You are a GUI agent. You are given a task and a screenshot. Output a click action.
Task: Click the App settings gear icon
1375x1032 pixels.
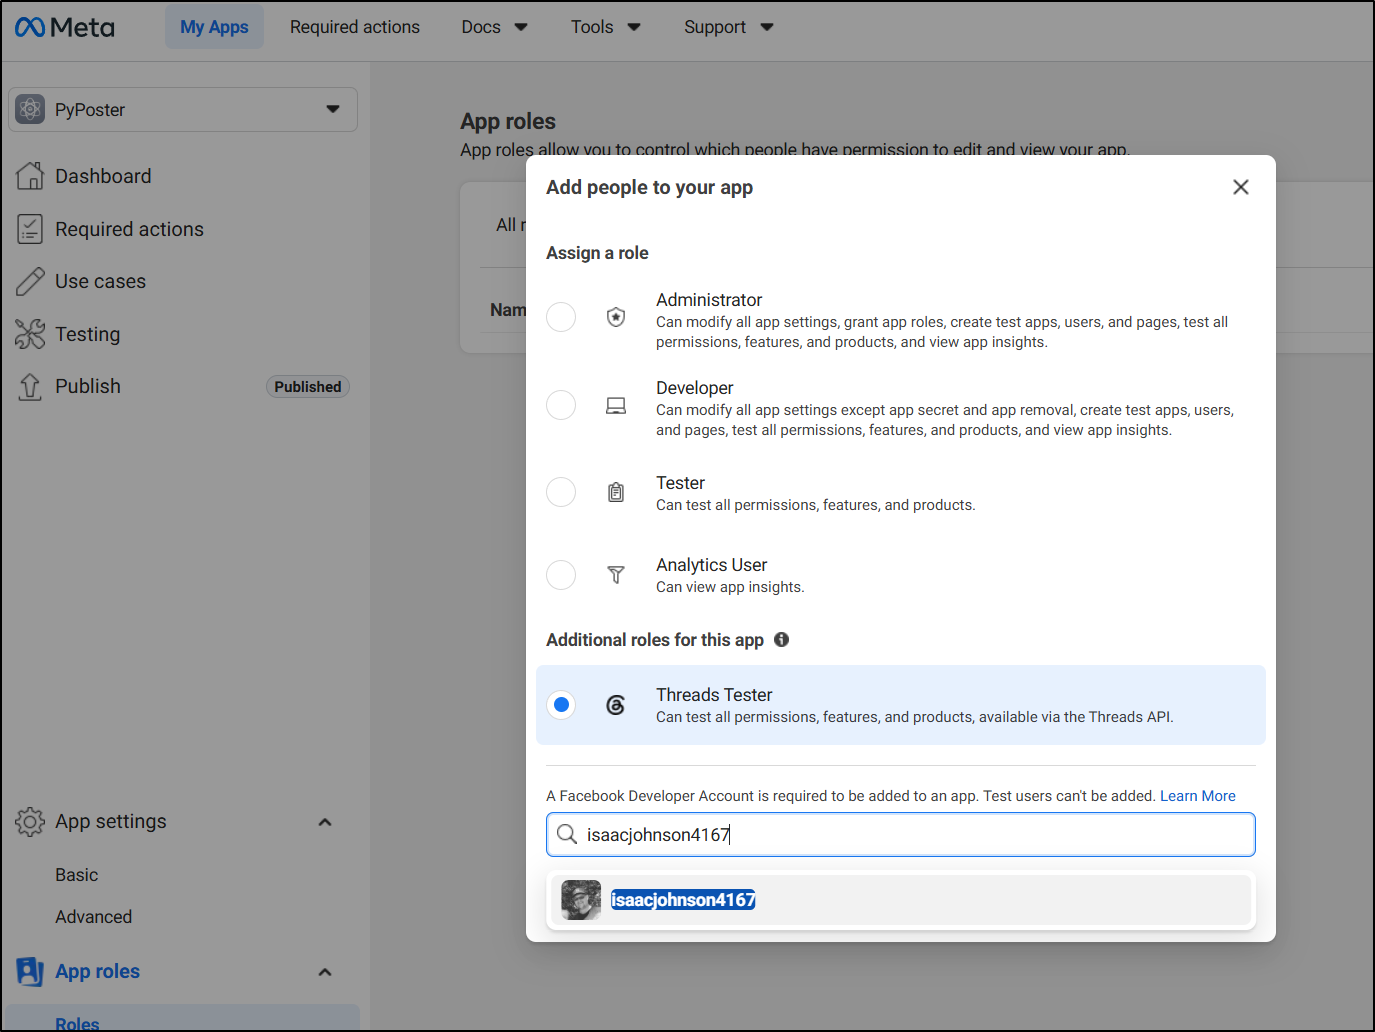(x=30, y=822)
